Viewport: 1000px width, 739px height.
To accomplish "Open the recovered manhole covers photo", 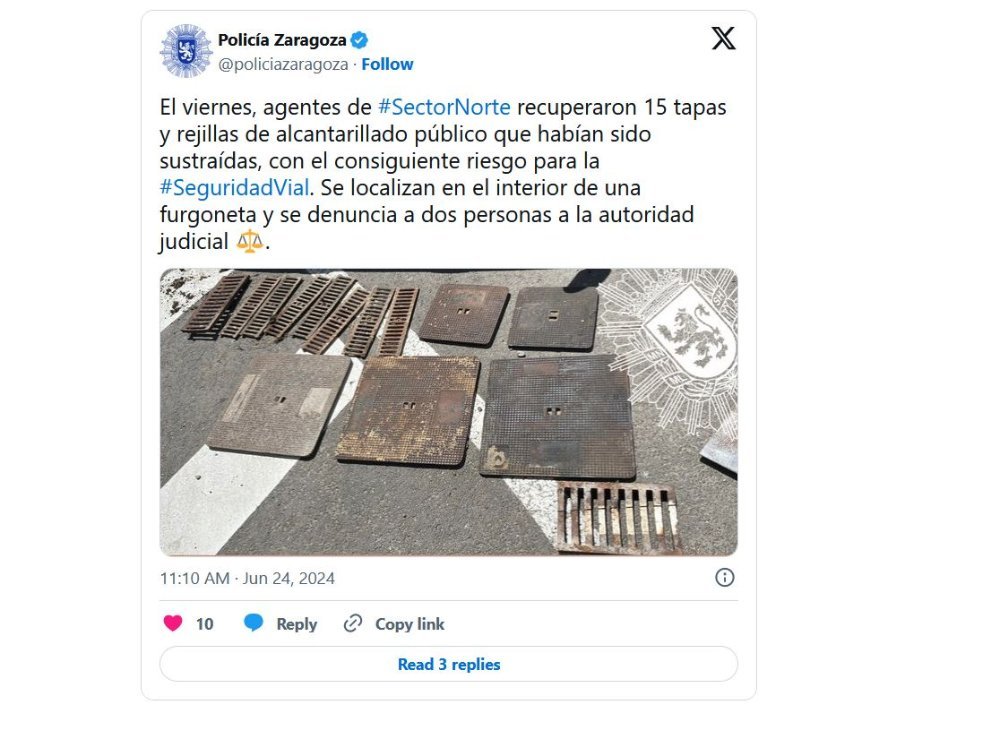I will [x=449, y=412].
